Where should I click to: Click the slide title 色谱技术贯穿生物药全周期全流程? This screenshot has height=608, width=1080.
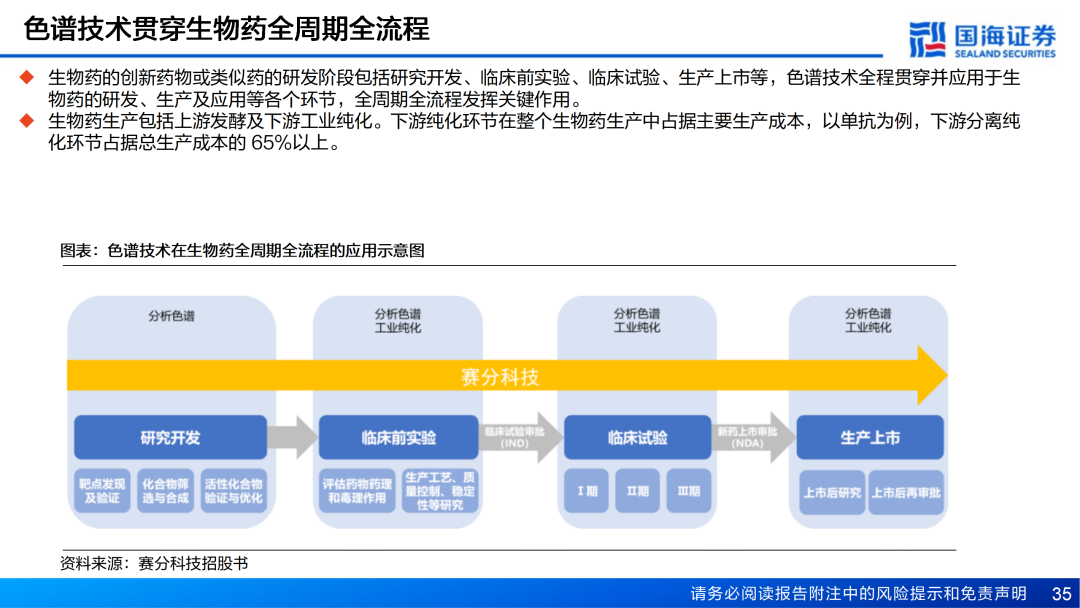click(226, 29)
